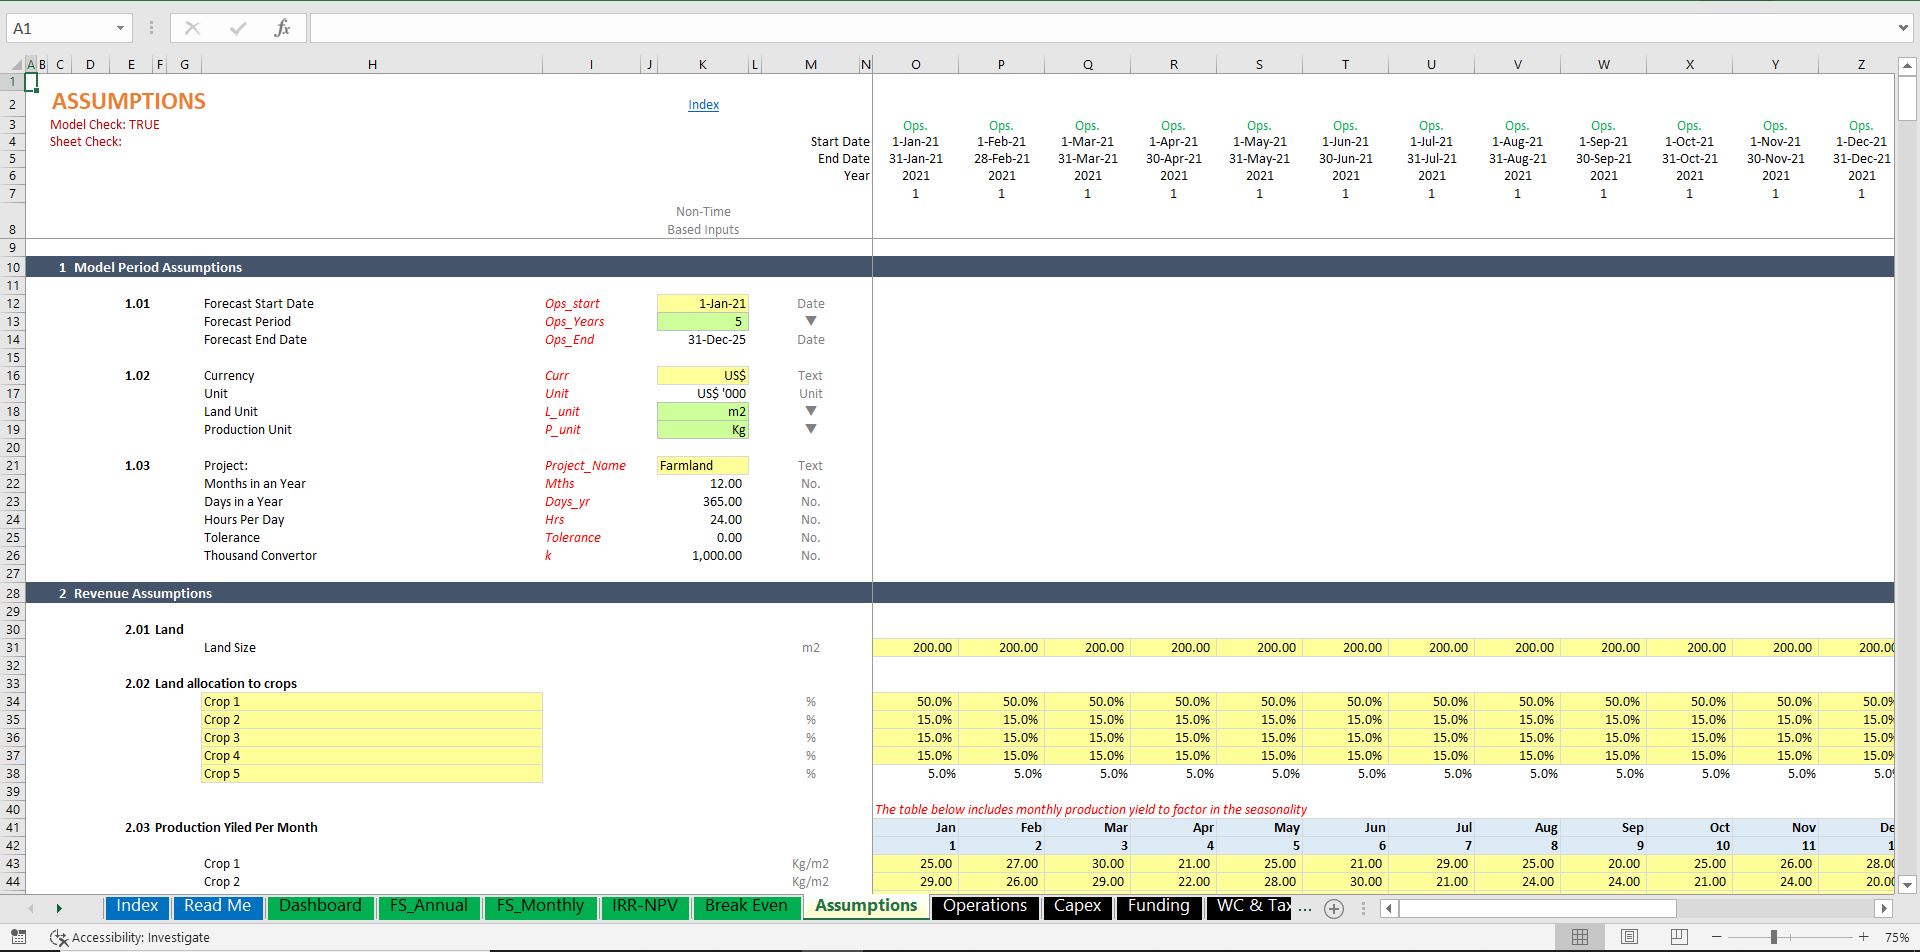This screenshot has height=952, width=1920.
Task: Click horizontal scrollbar left arrow
Action: 1389,908
